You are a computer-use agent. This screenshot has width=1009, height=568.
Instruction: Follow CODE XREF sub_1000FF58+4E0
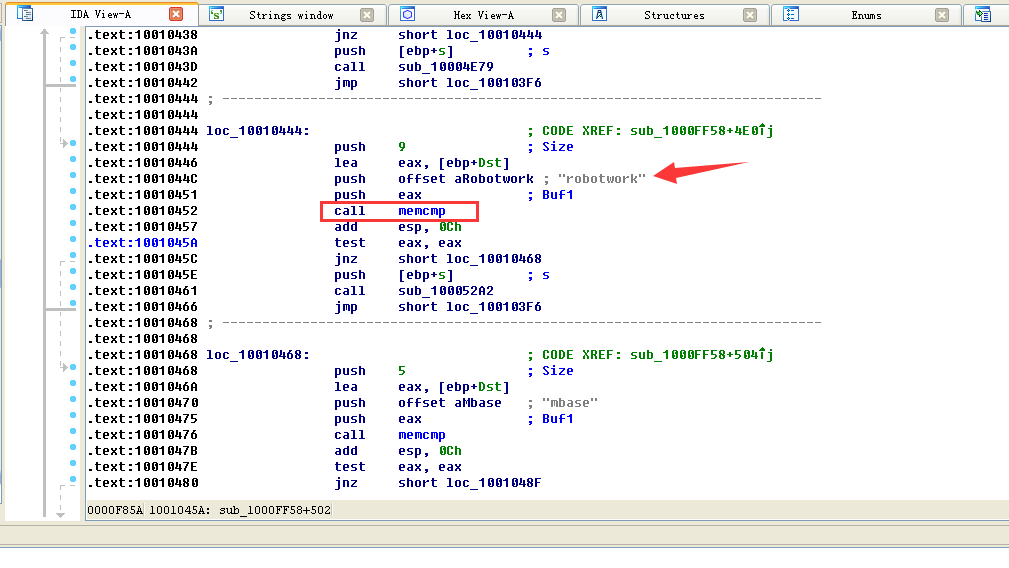point(701,131)
